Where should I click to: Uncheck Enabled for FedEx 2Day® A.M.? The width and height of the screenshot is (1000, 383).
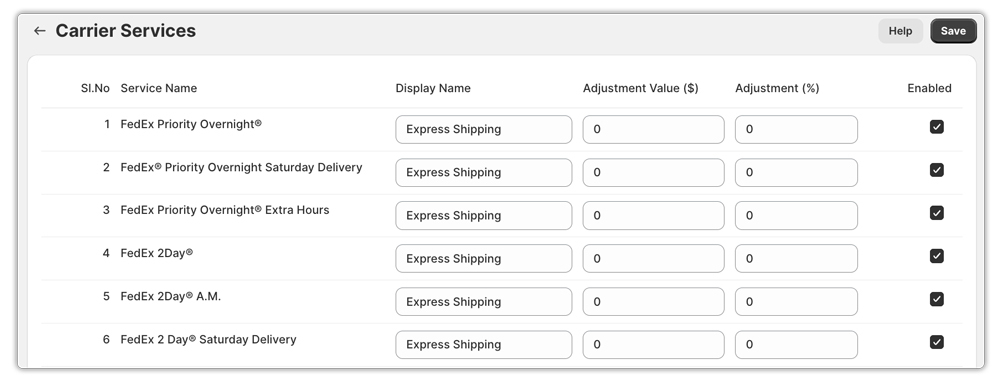(936, 299)
